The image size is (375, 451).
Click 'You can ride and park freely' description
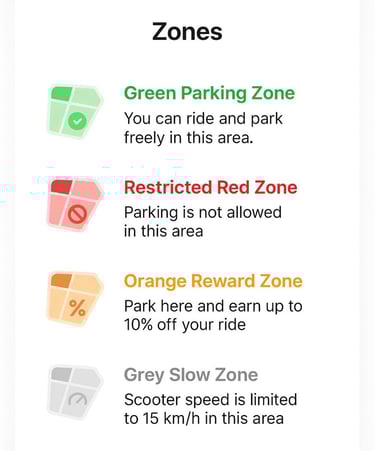(203, 128)
